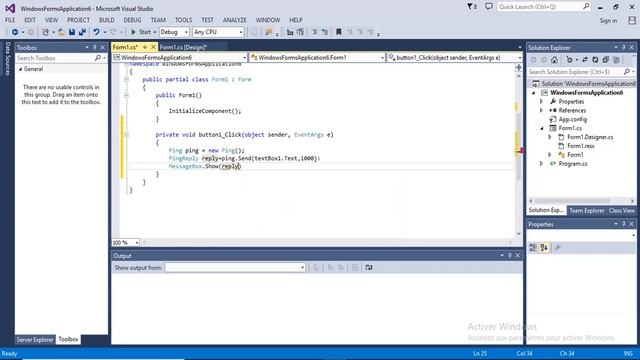Image resolution: width=640 pixels, height=360 pixels.
Task: Click the Undo arrow icon
Action: pos(96,32)
